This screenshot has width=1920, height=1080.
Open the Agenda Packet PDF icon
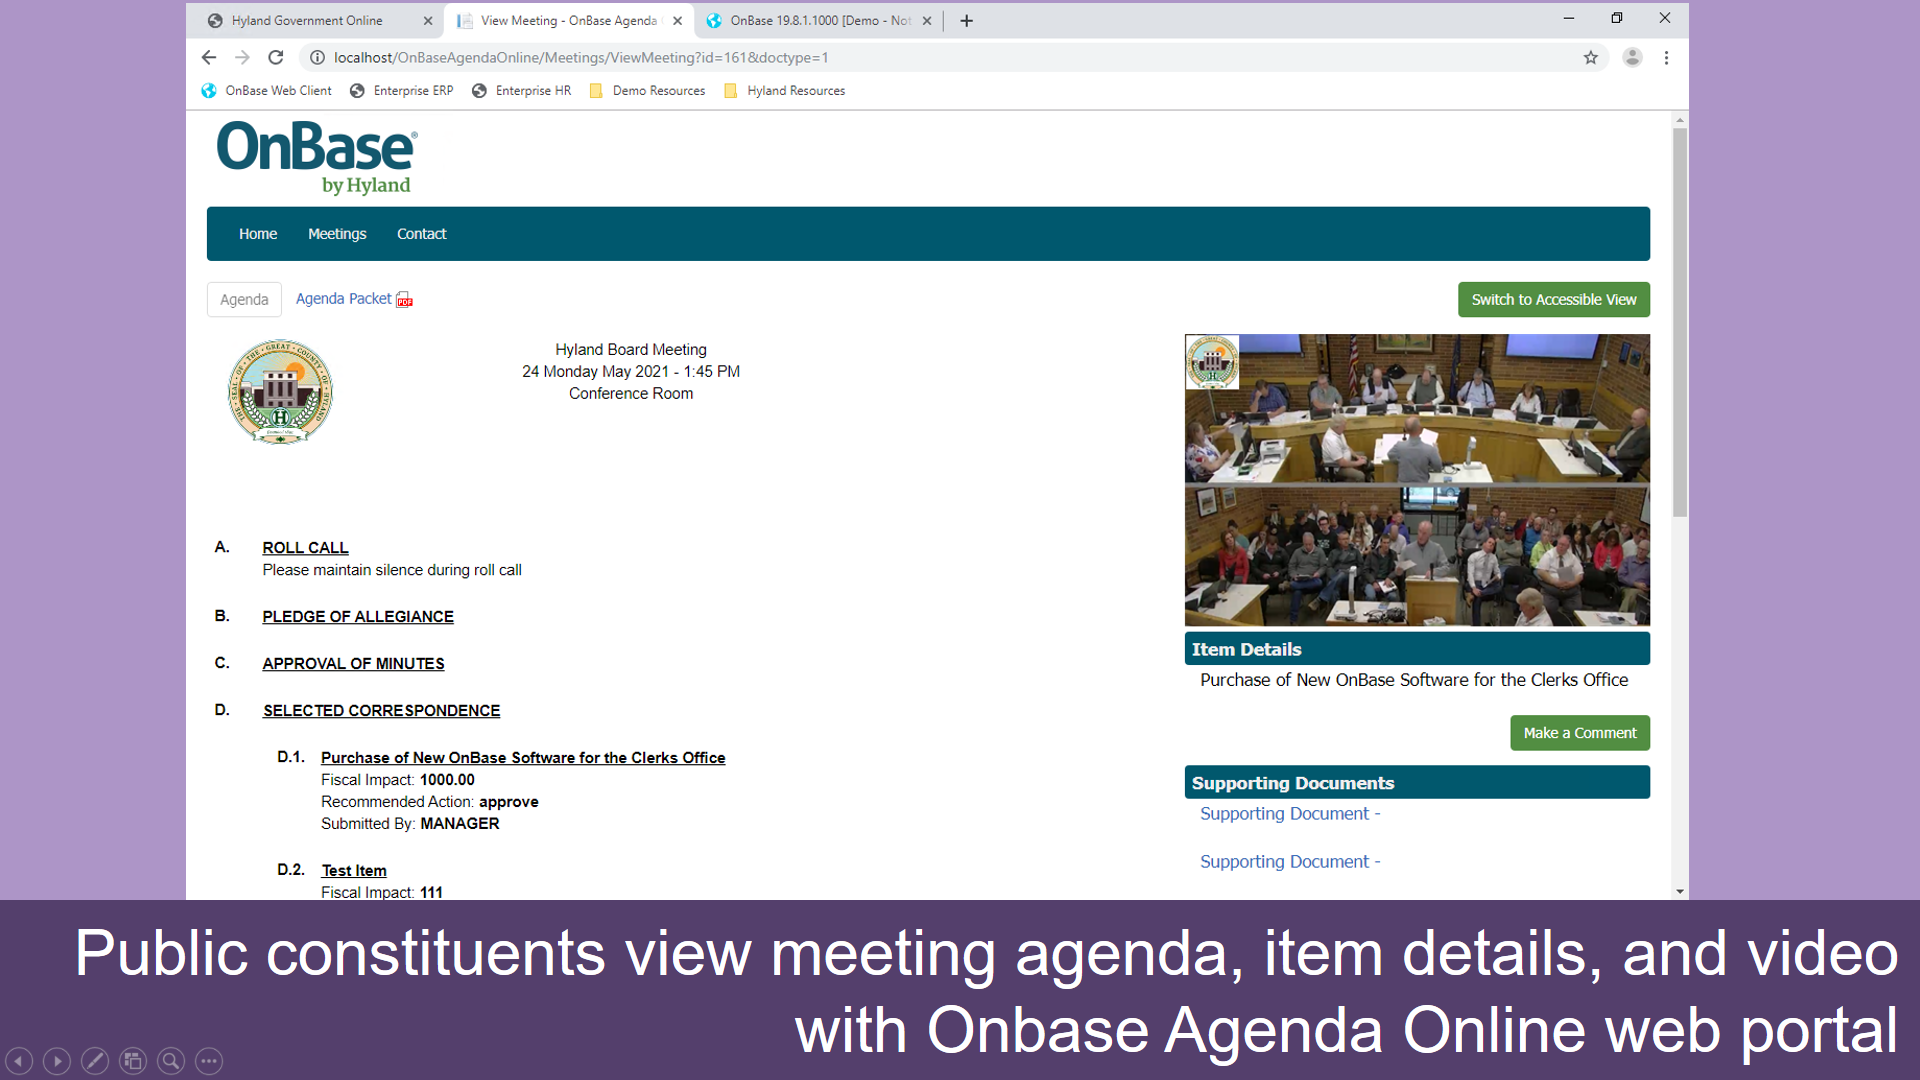pyautogui.click(x=404, y=300)
